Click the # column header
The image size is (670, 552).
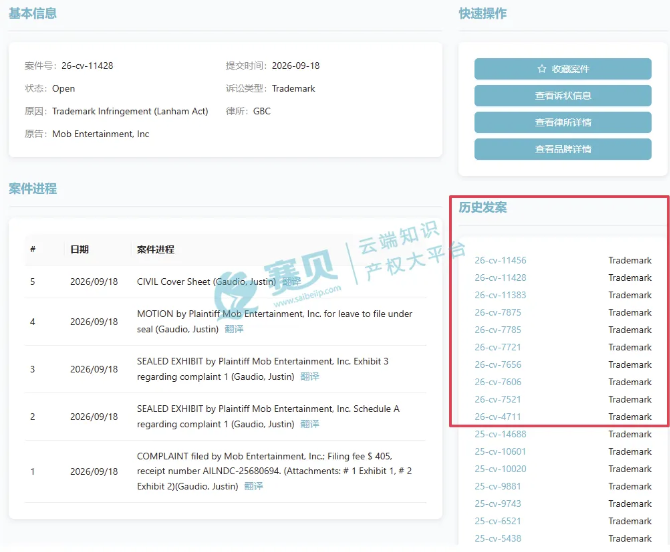[x=33, y=249]
